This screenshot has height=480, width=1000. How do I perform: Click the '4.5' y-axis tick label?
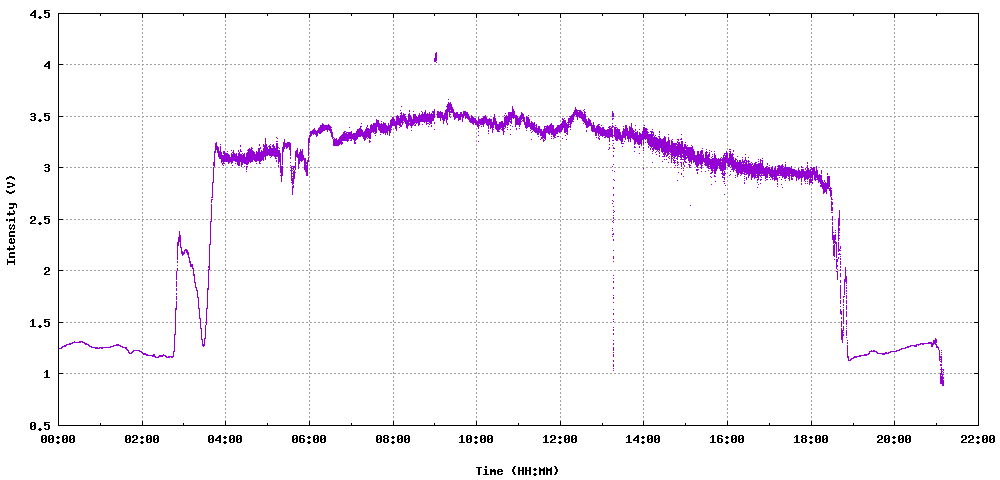pyautogui.click(x=40, y=14)
